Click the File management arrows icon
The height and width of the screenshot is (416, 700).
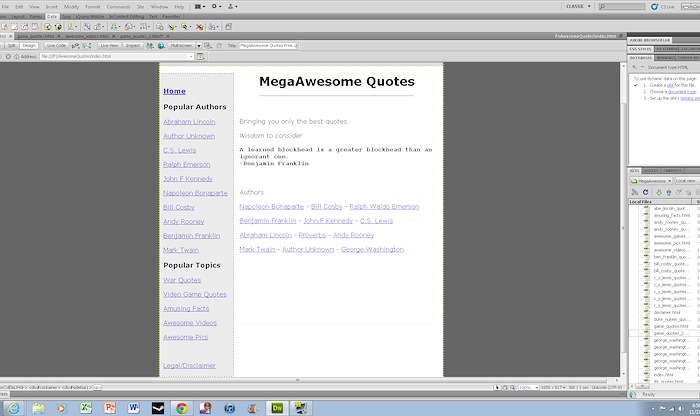coord(150,46)
